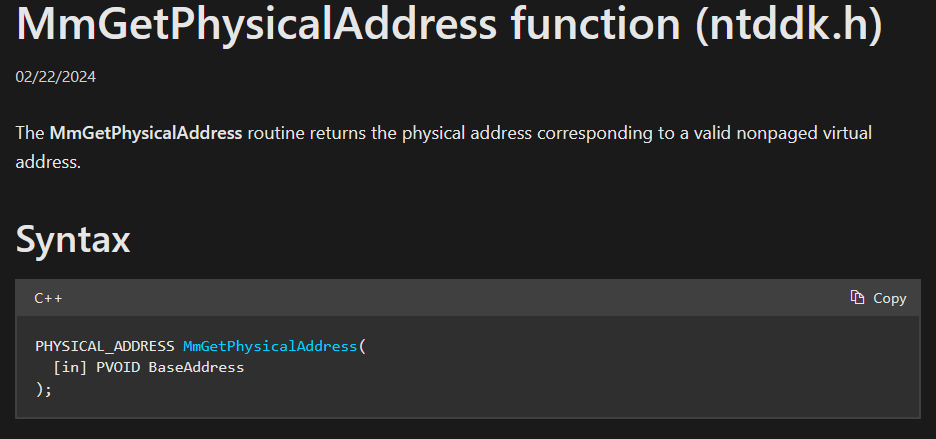
Task: Click PHYSICAL_ADDRESS return type in code
Action: tap(105, 346)
